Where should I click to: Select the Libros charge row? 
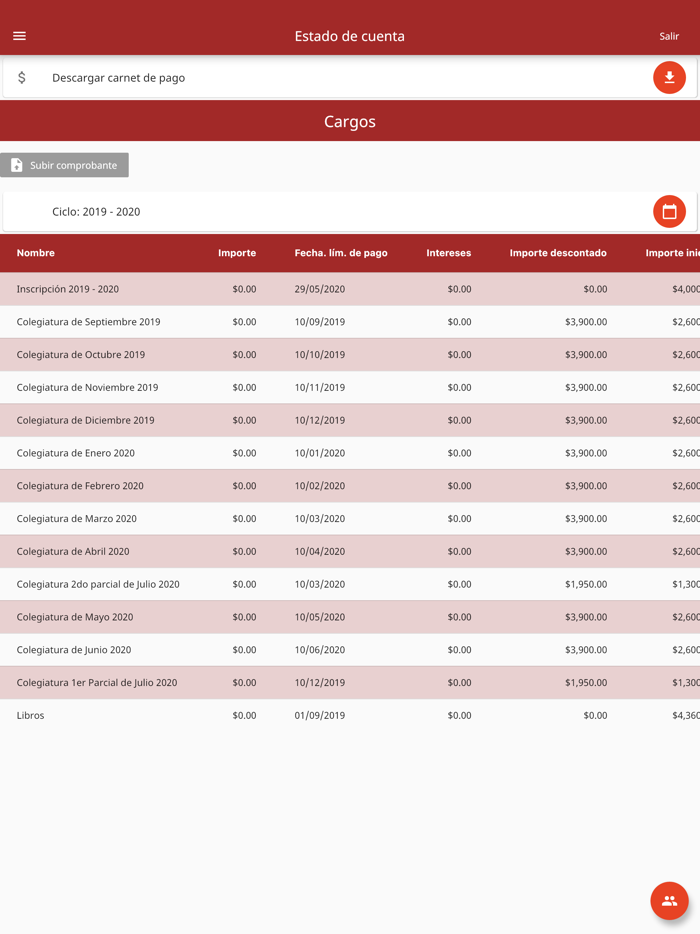pos(350,715)
